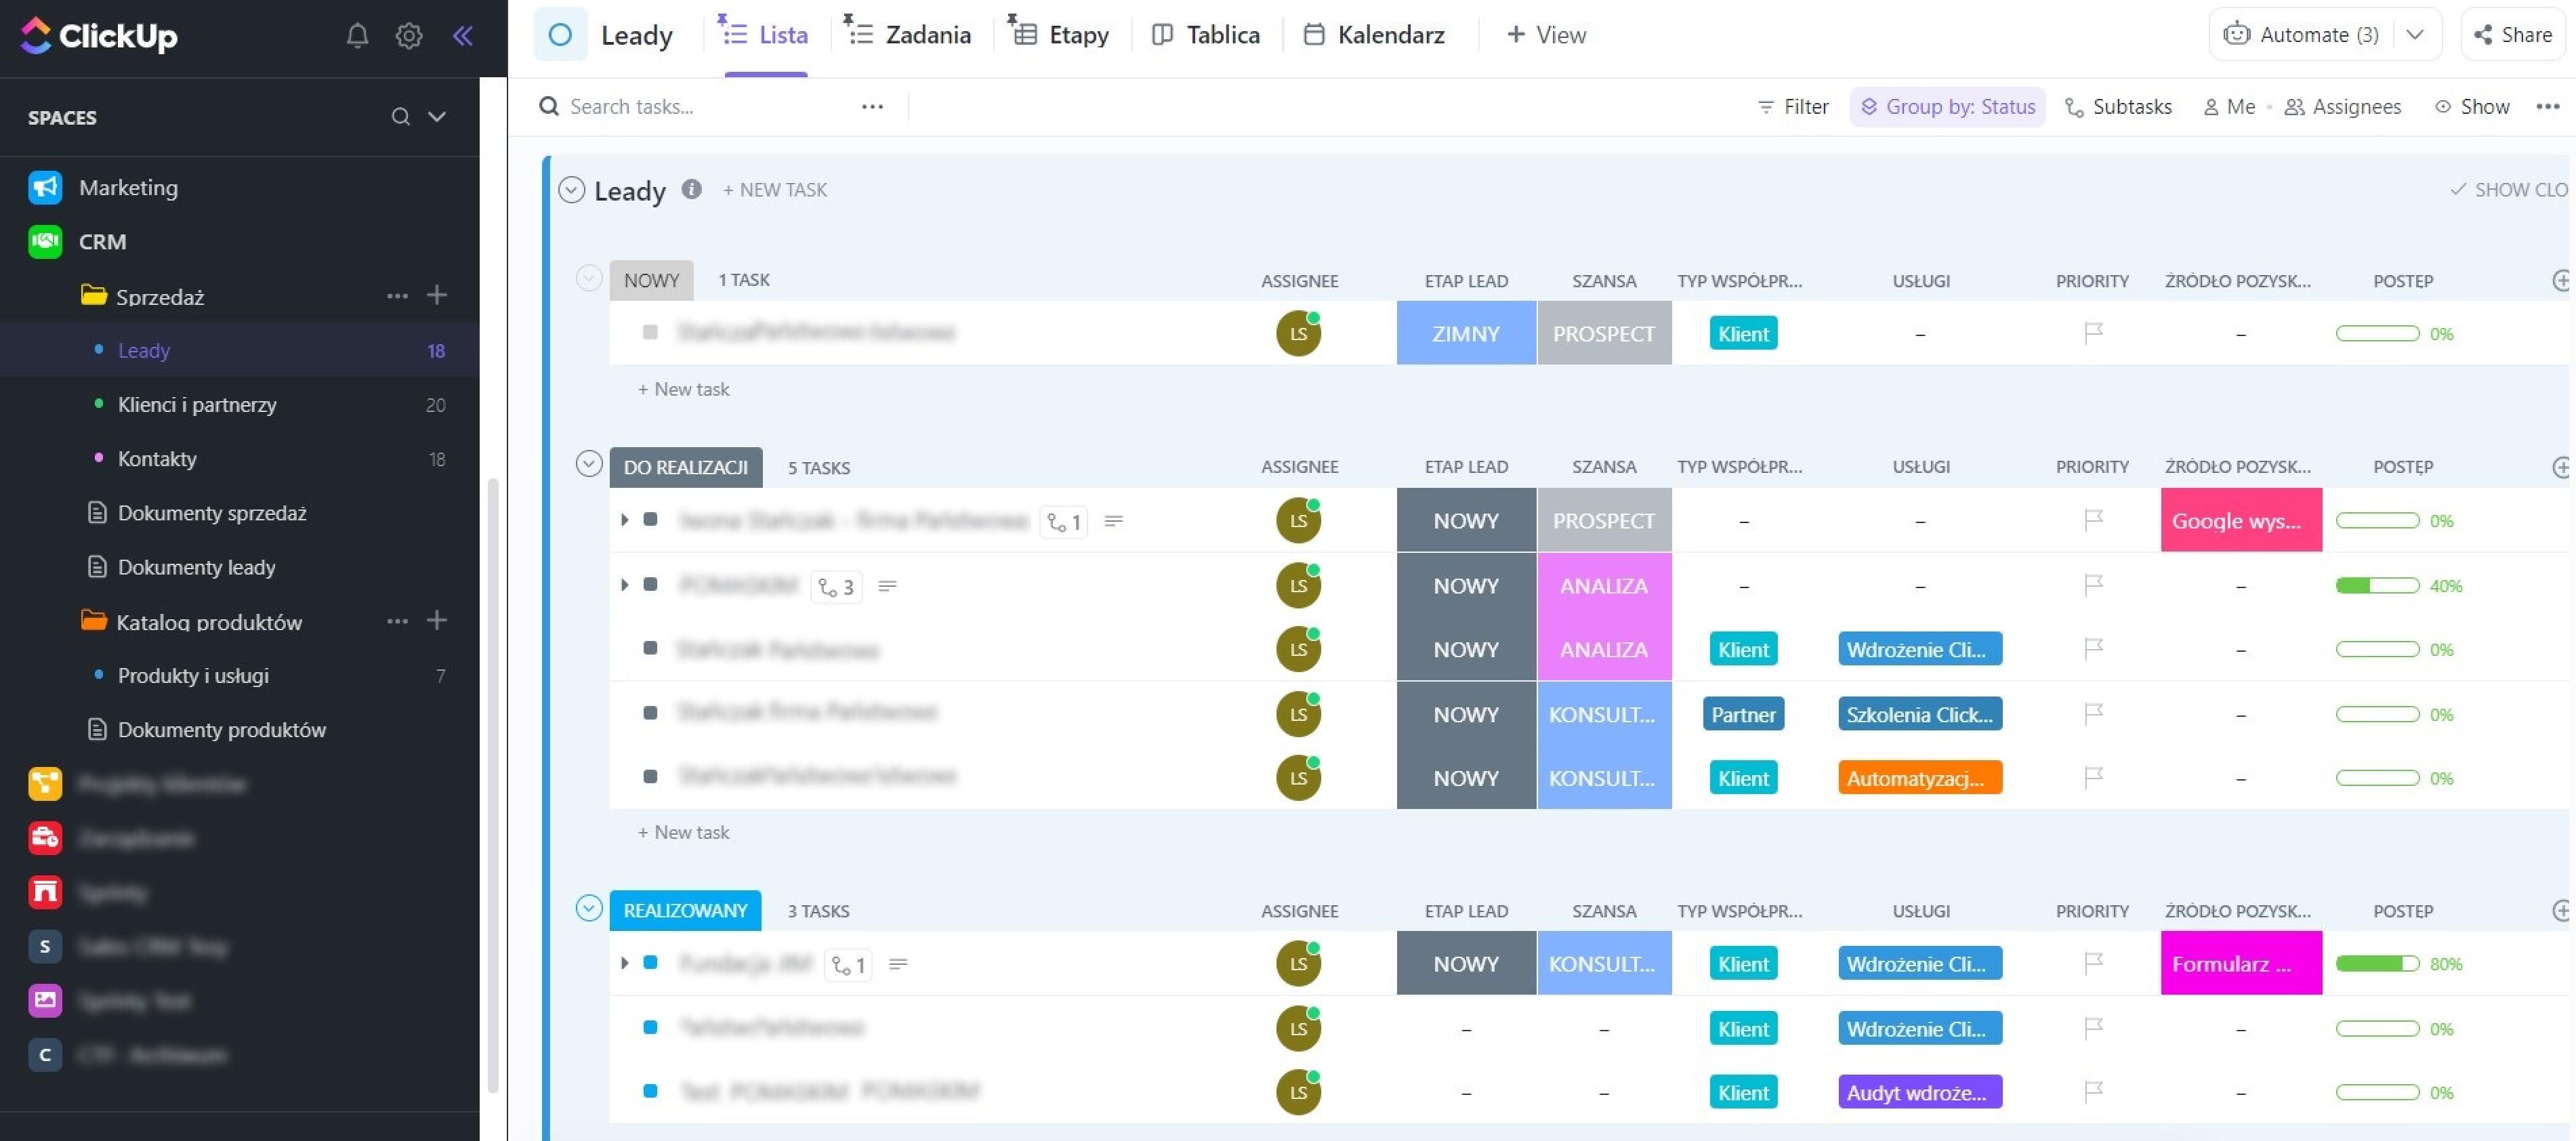The height and width of the screenshot is (1141, 2576).
Task: Expand subtasks of 40% progress task
Action: click(x=624, y=584)
